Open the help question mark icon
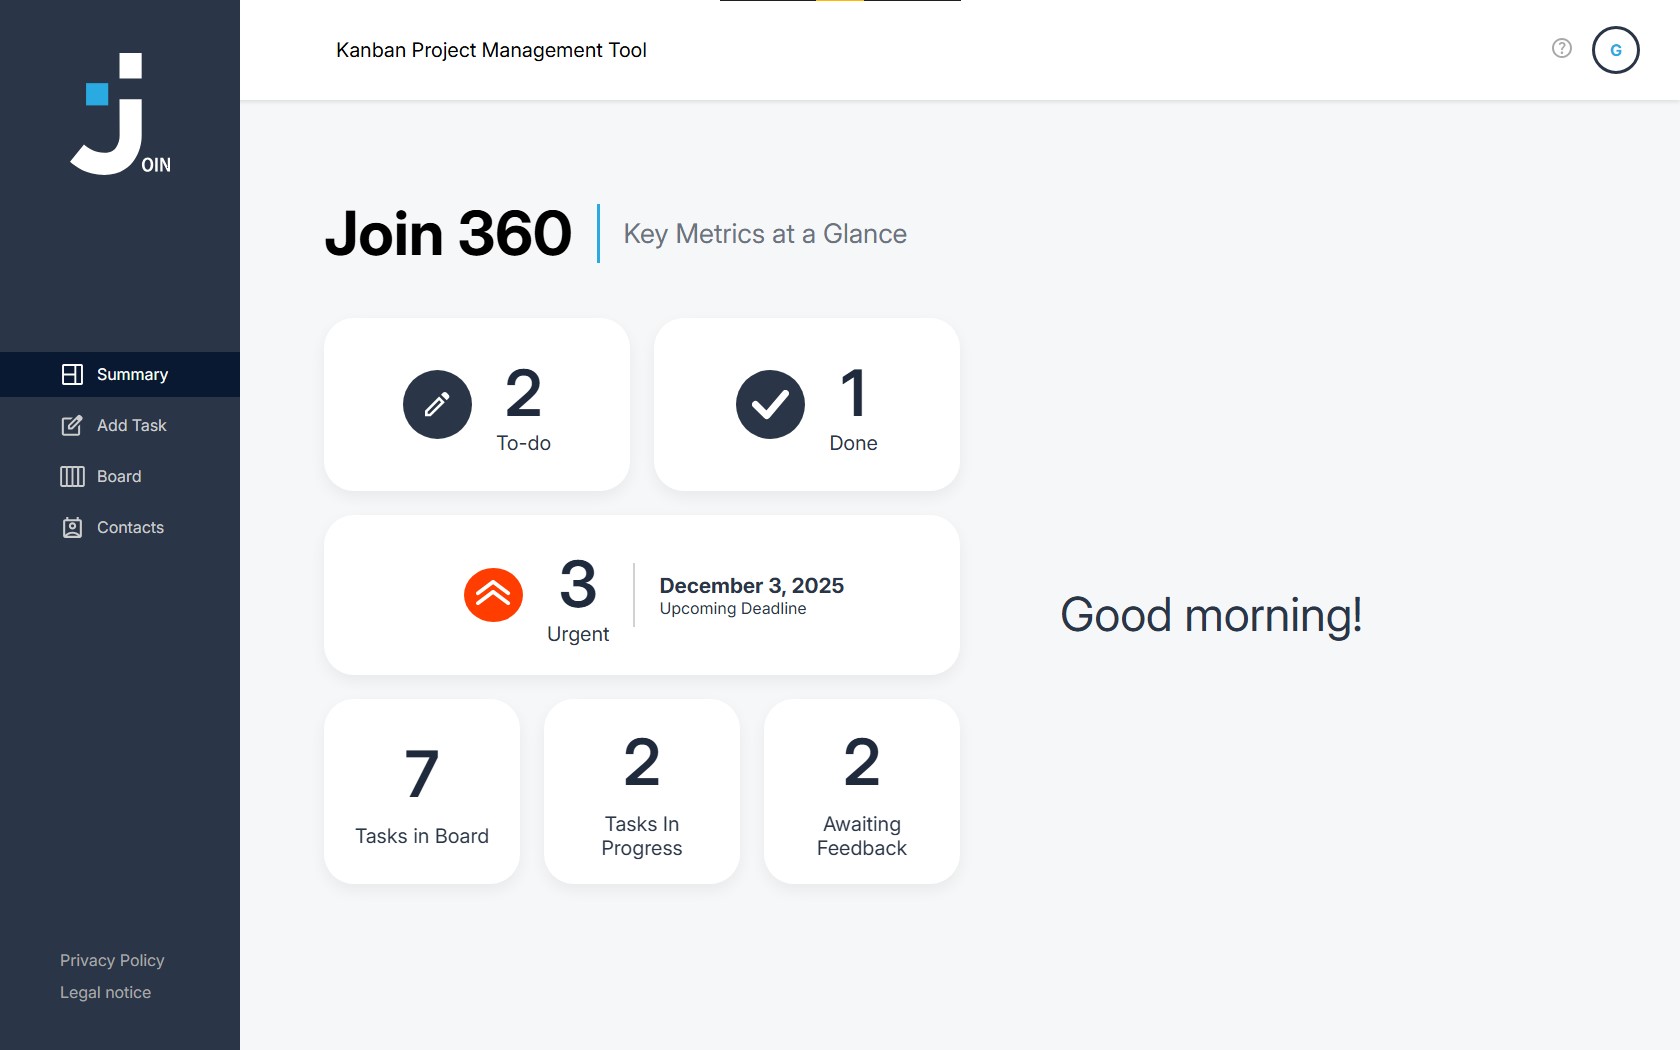The width and height of the screenshot is (1680, 1050). [1561, 48]
